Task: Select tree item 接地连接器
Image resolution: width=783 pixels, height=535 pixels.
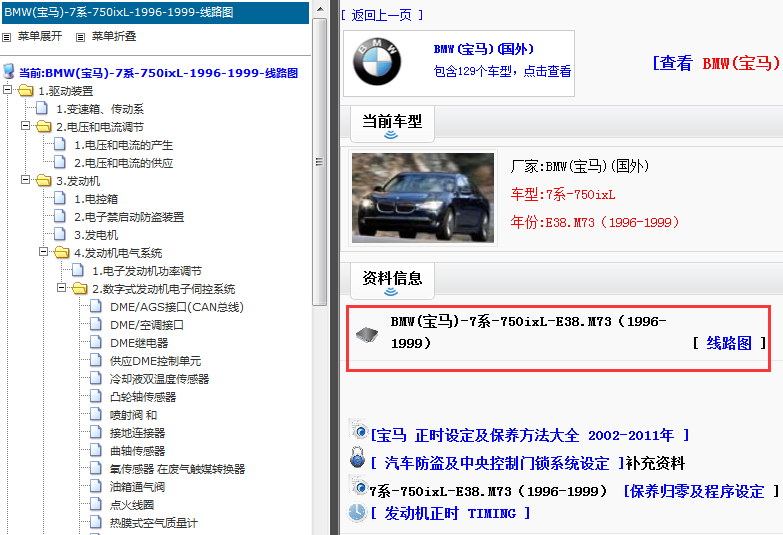Action: (137, 433)
